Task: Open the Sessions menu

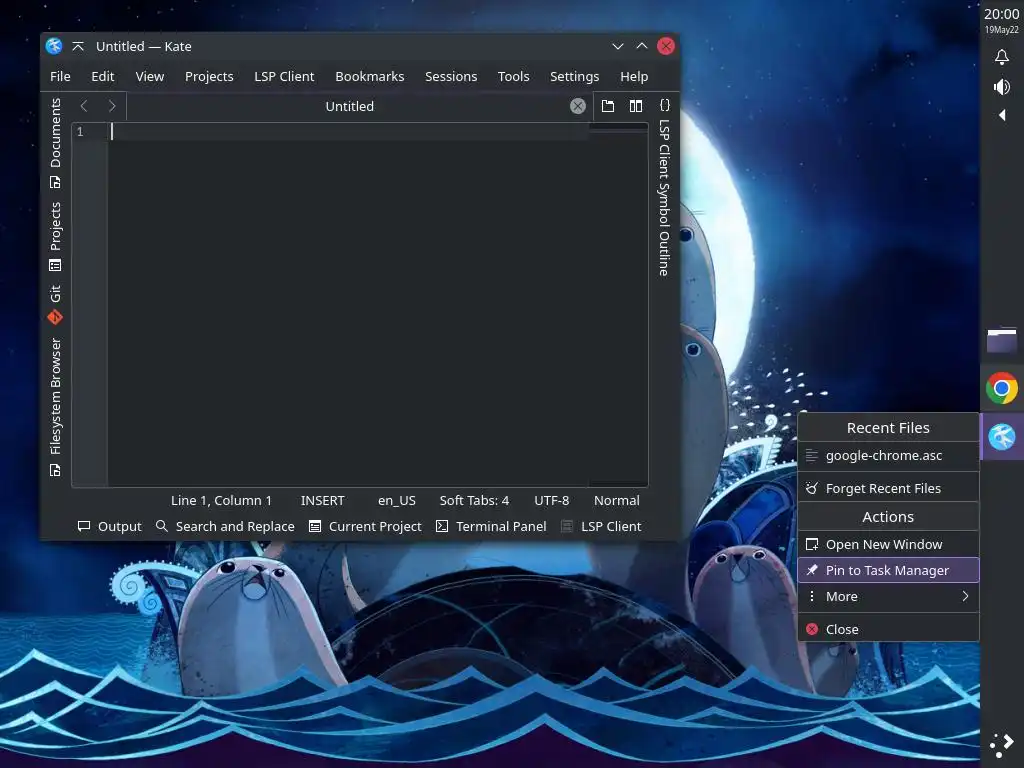Action: click(x=451, y=76)
